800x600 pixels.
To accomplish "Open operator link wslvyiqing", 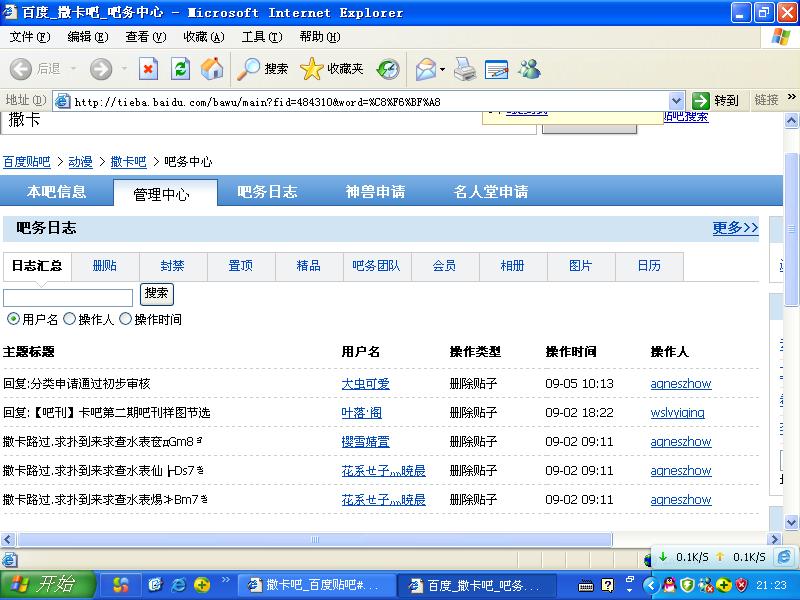I will (678, 413).
